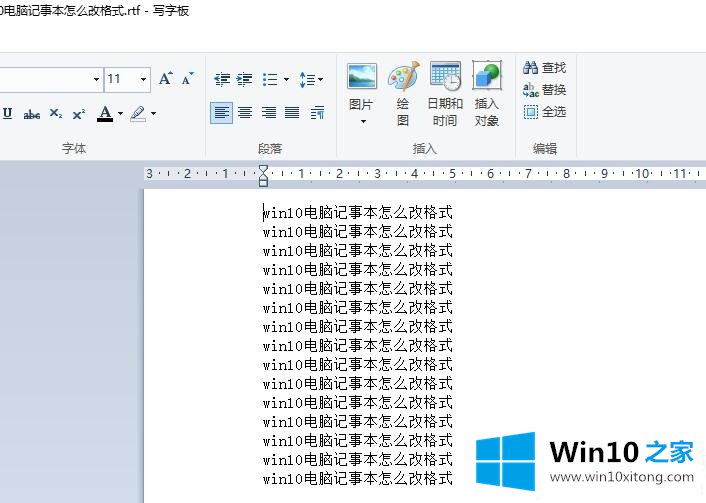Toggle subscript formatting

tap(56, 113)
